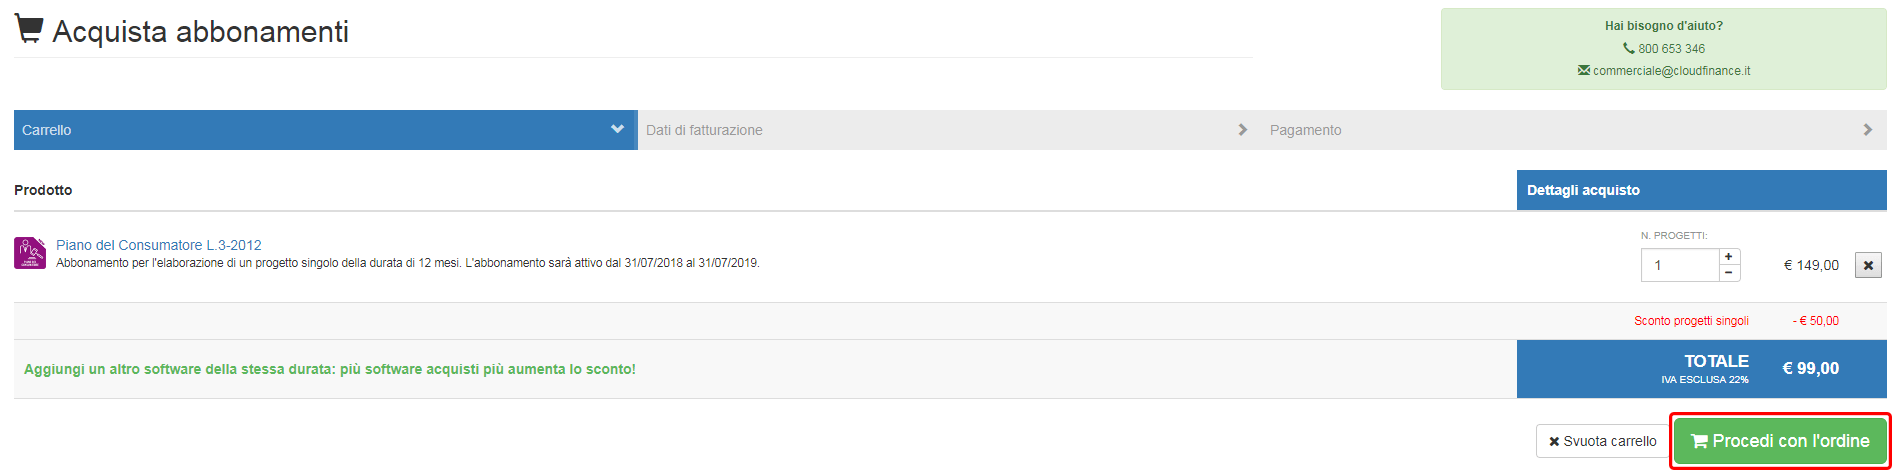The height and width of the screenshot is (473, 1899).
Task: Click the green Aggiungi un altro software message
Action: point(330,369)
